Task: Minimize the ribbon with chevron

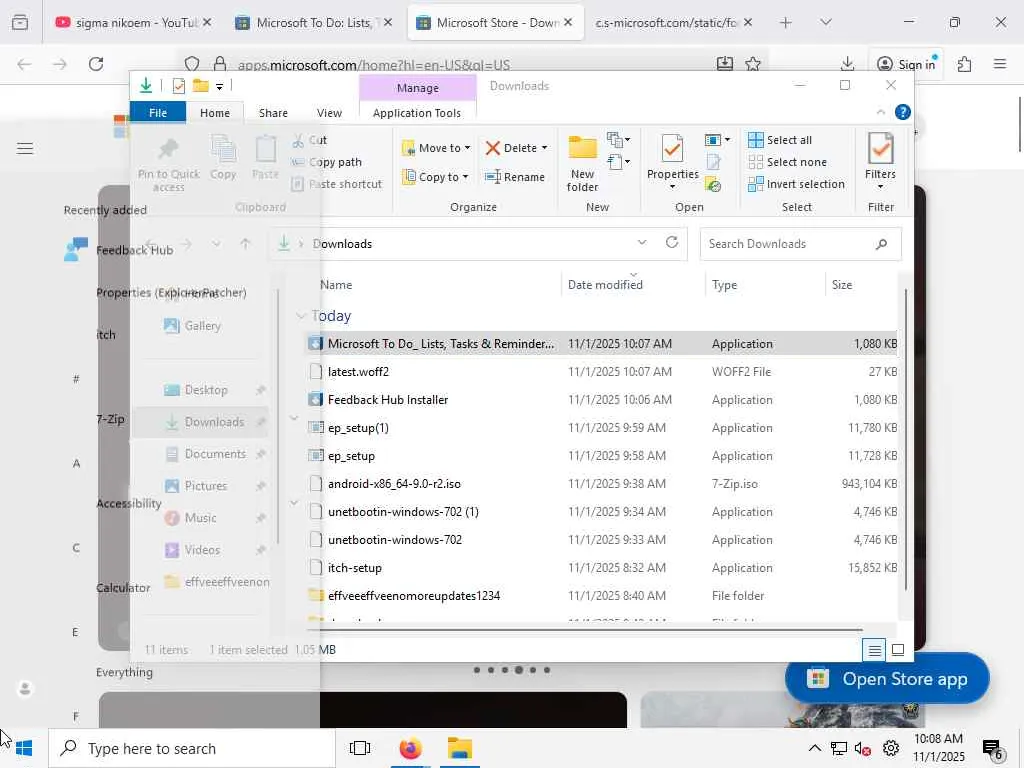Action: pos(880,112)
